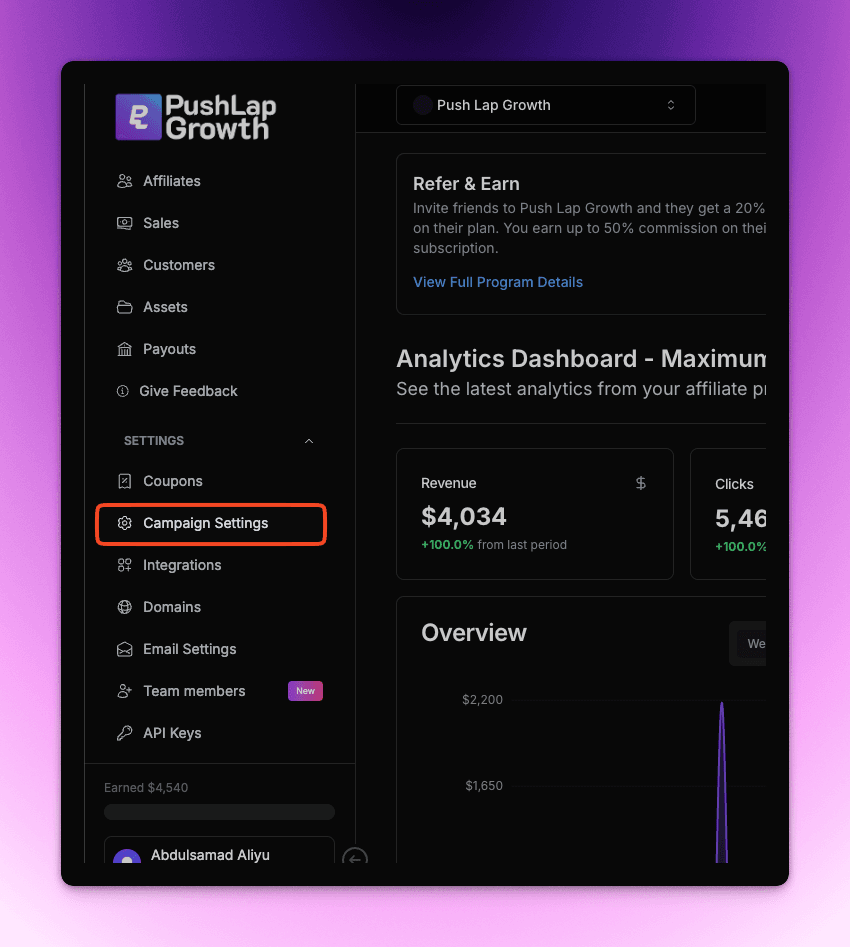Collapse the Settings section chevron
The height and width of the screenshot is (947, 850).
(x=309, y=441)
